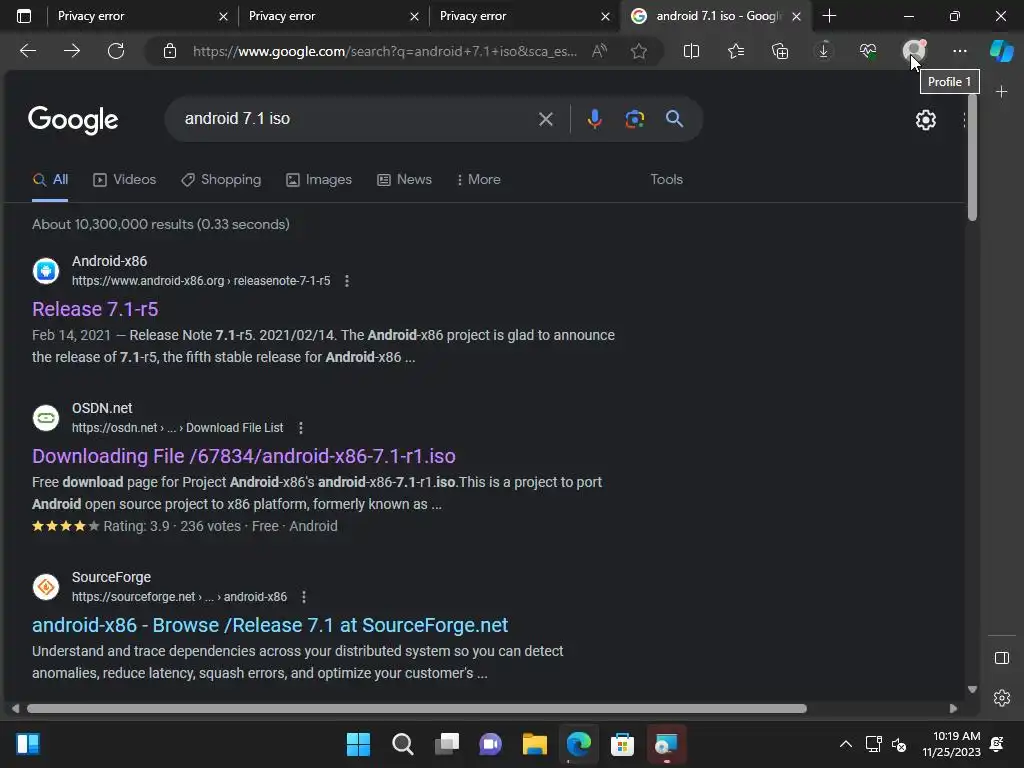Open taskbar Search
This screenshot has height=768, width=1024.
coord(402,744)
